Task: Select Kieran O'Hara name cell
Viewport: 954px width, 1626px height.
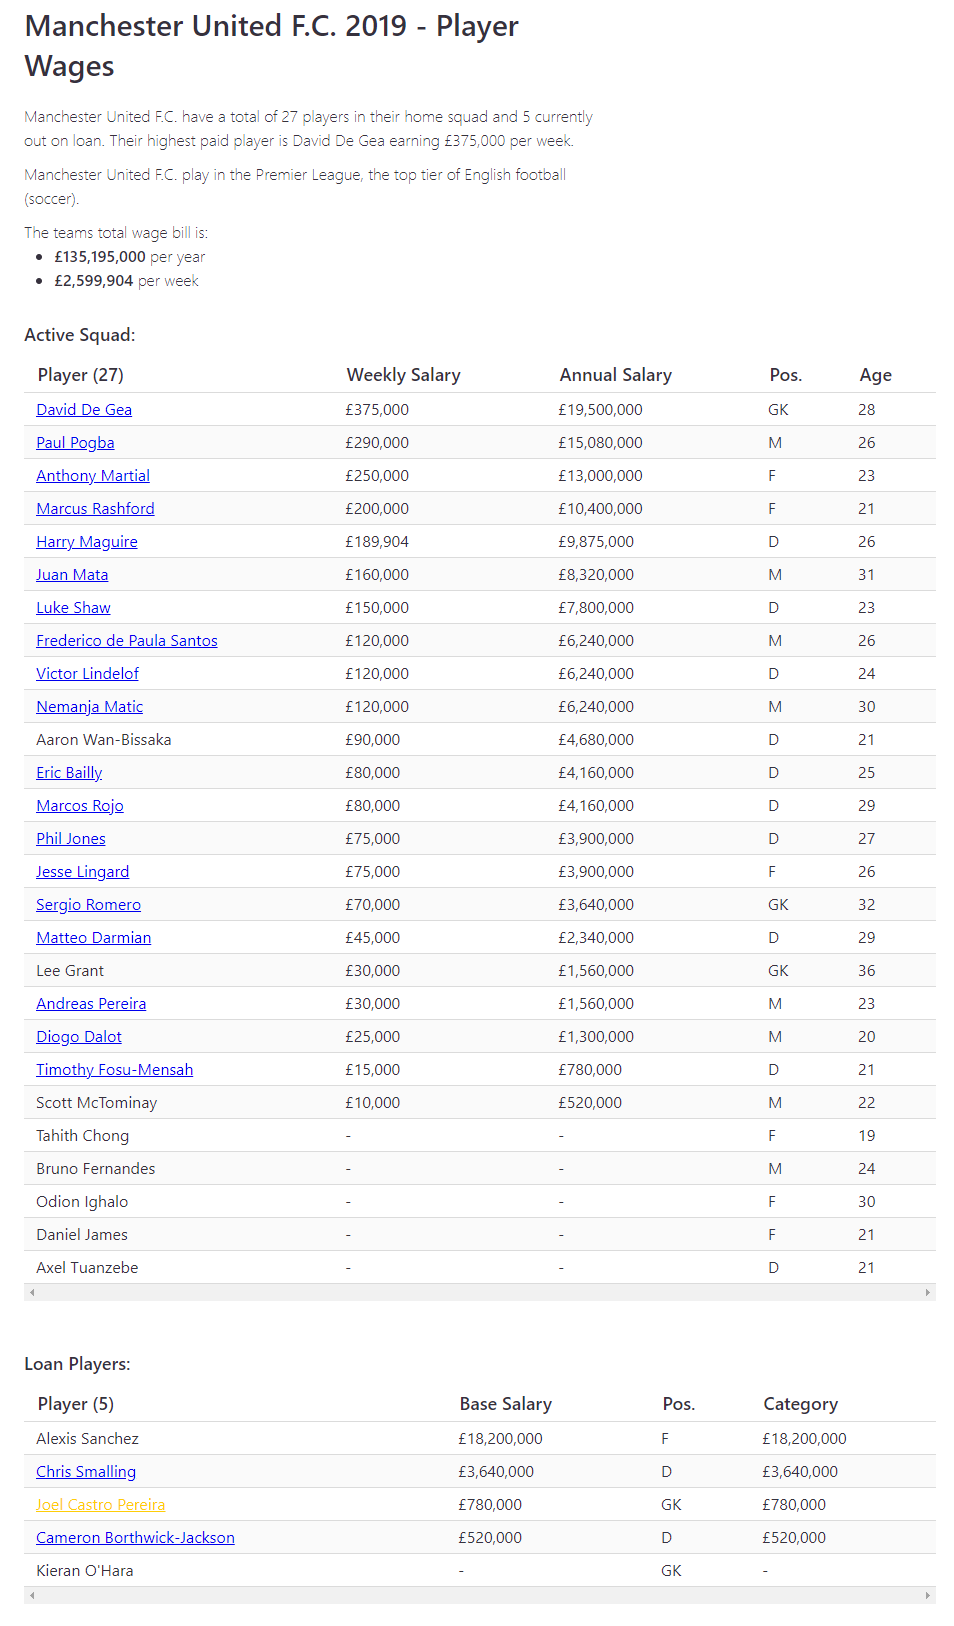Action: [x=84, y=1570]
